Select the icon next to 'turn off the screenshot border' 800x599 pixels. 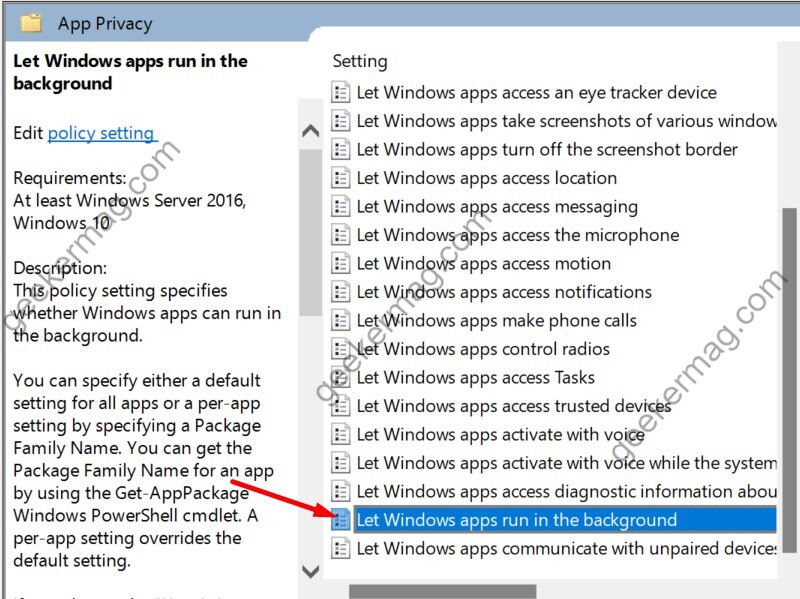click(x=340, y=149)
